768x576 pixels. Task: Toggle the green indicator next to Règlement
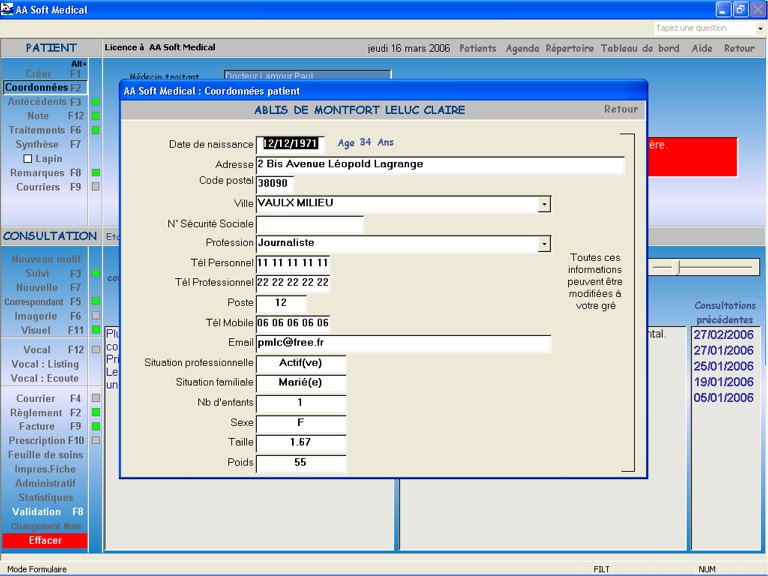(x=96, y=412)
